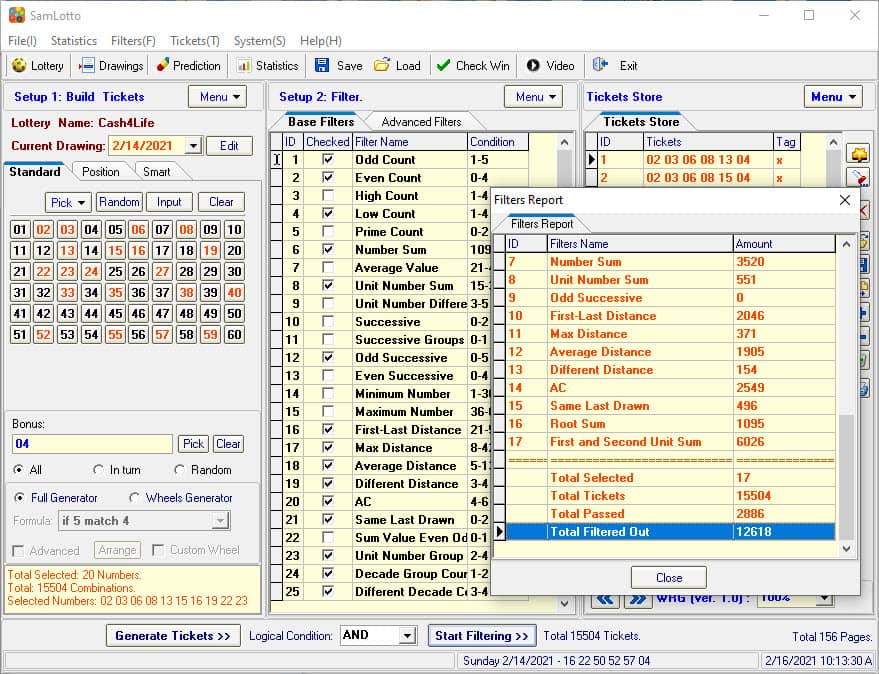Click the Random button above number grid

pos(119,202)
